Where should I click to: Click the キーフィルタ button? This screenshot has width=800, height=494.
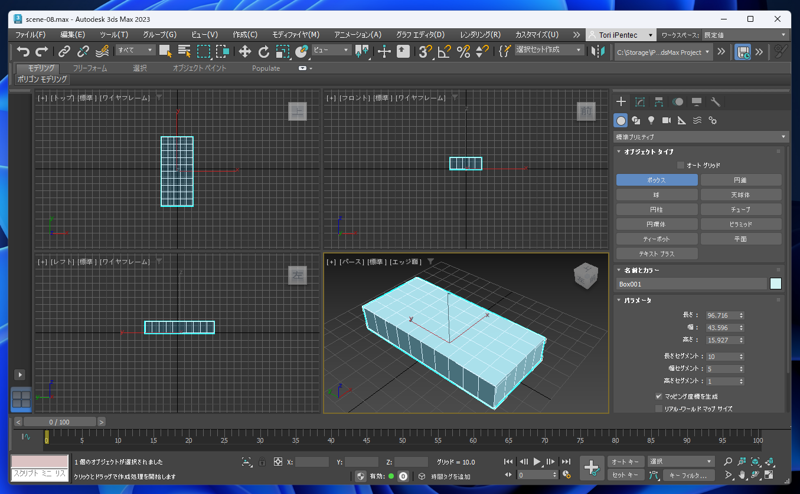click(x=688, y=475)
